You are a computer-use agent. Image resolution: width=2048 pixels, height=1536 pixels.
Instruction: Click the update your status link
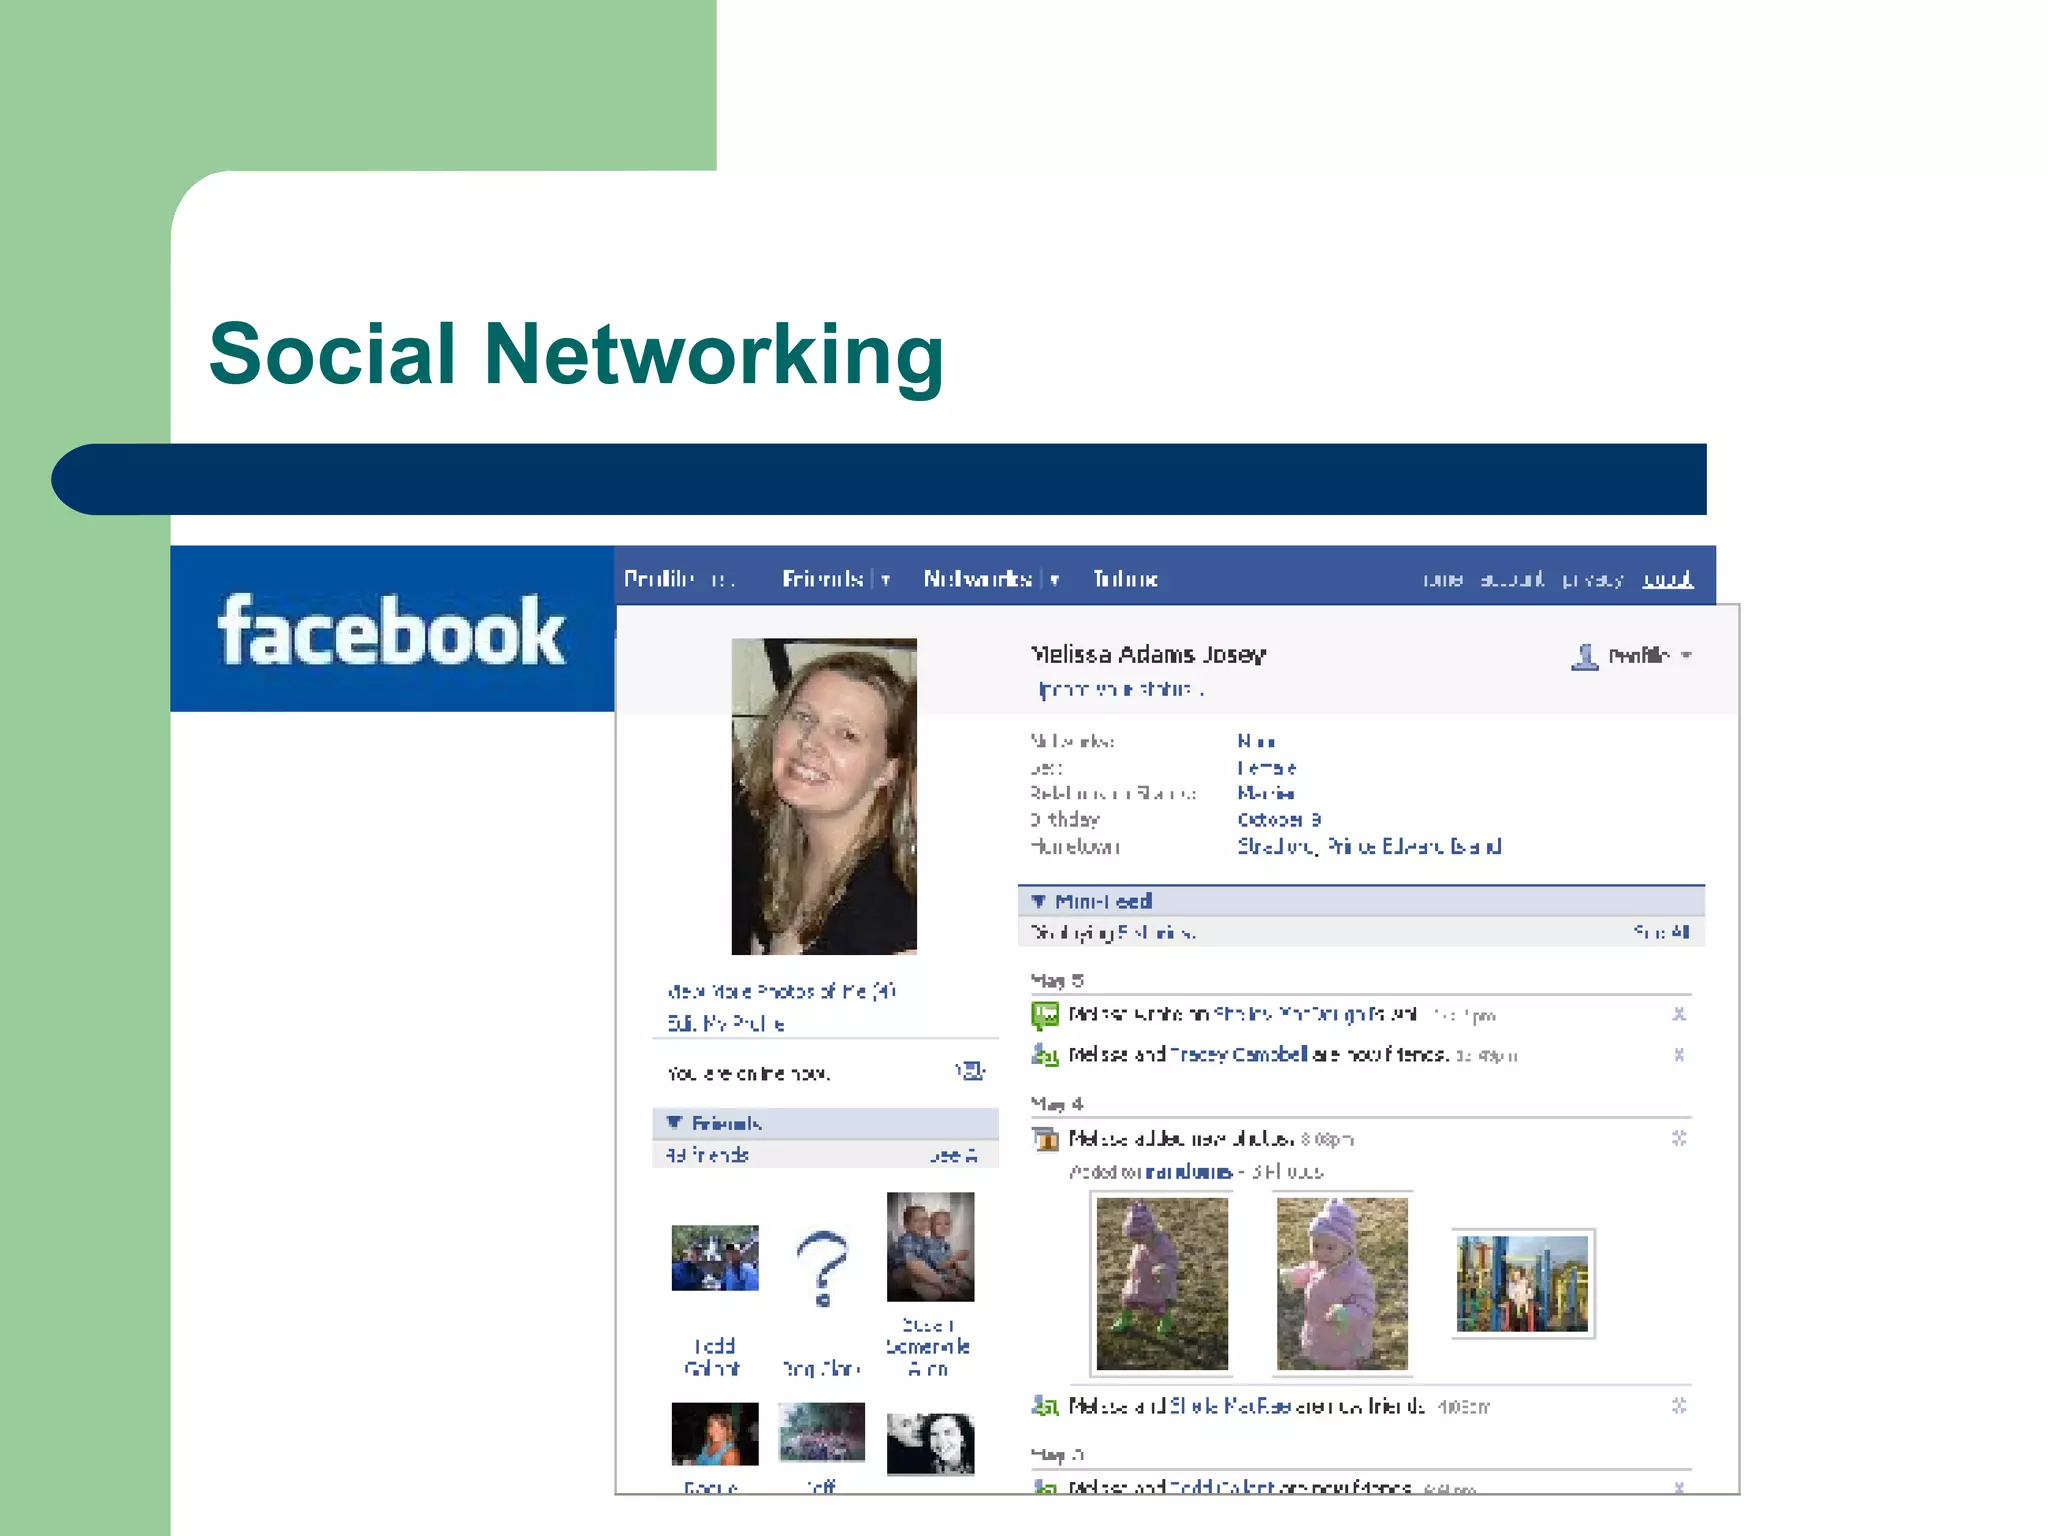click(x=1120, y=689)
